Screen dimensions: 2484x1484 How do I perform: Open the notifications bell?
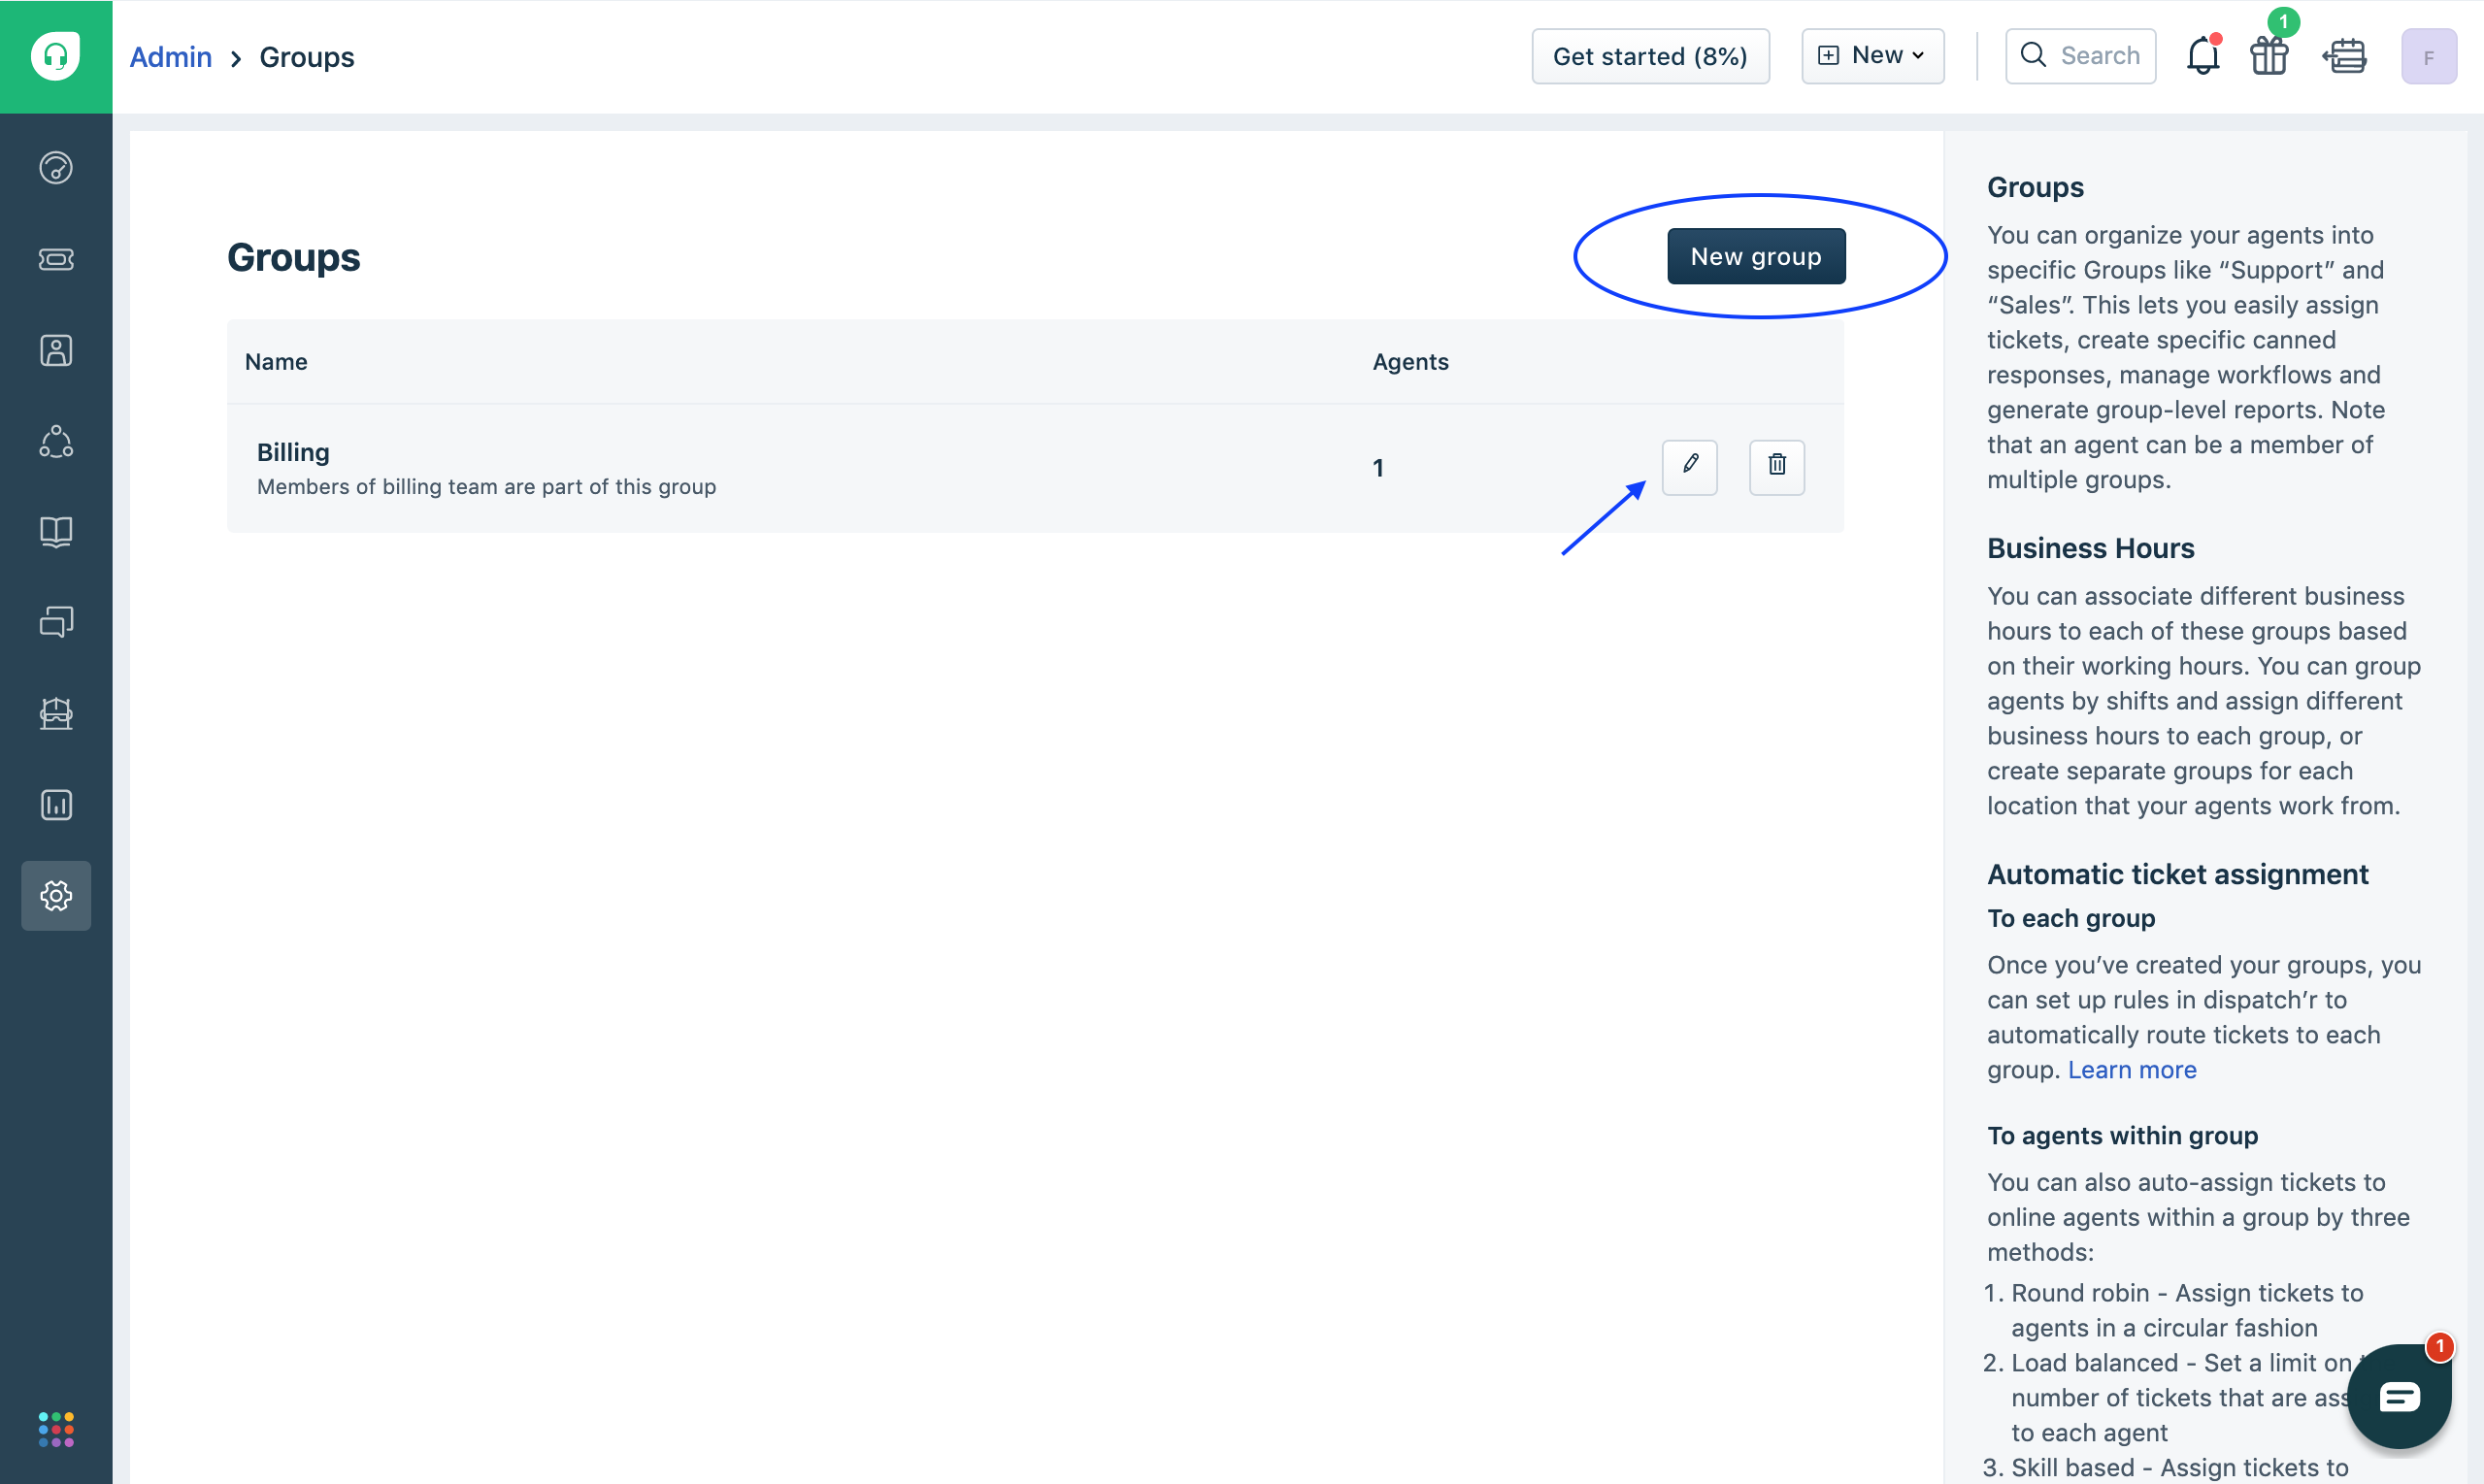coord(2202,56)
